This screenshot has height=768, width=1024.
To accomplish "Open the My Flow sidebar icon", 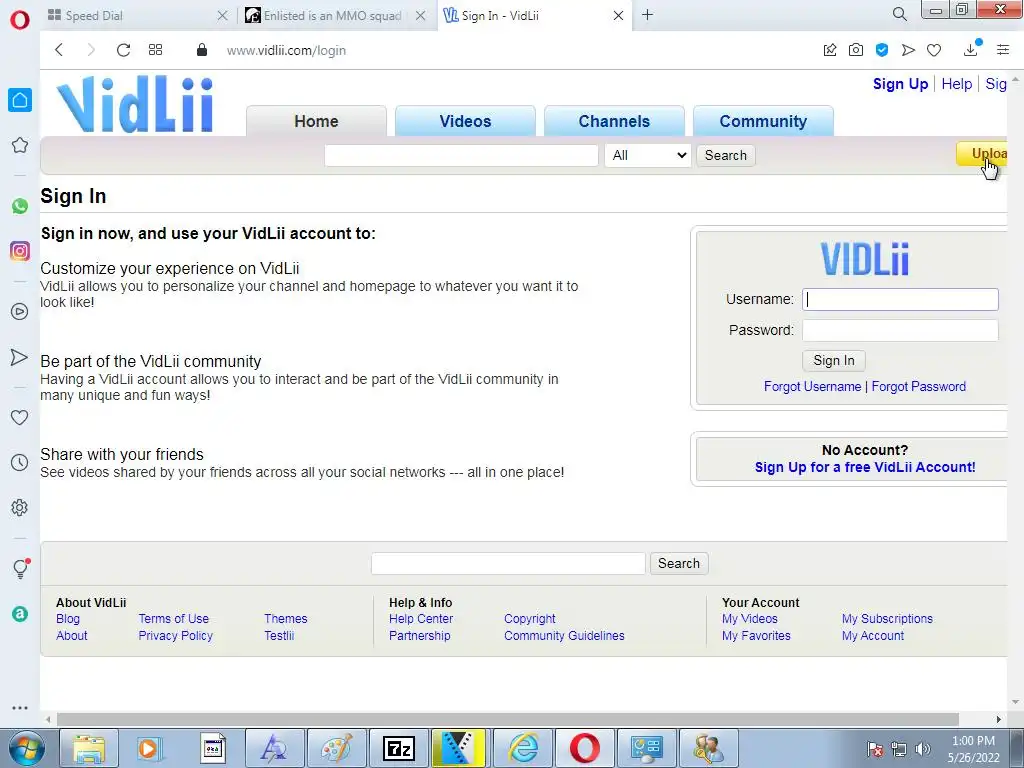I will [x=20, y=357].
